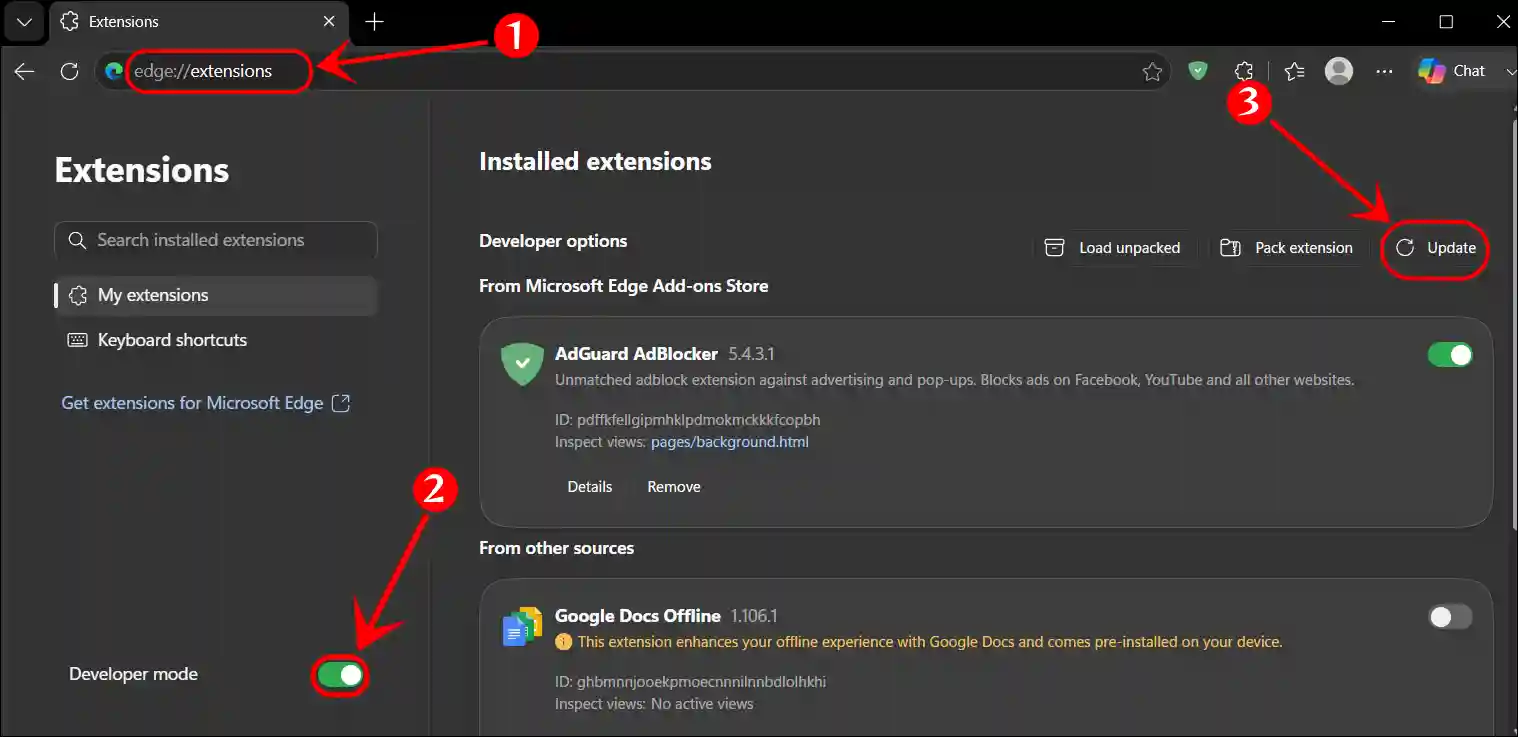The width and height of the screenshot is (1518, 737).
Task: Refresh the page with reload icon
Action: pyautogui.click(x=69, y=71)
